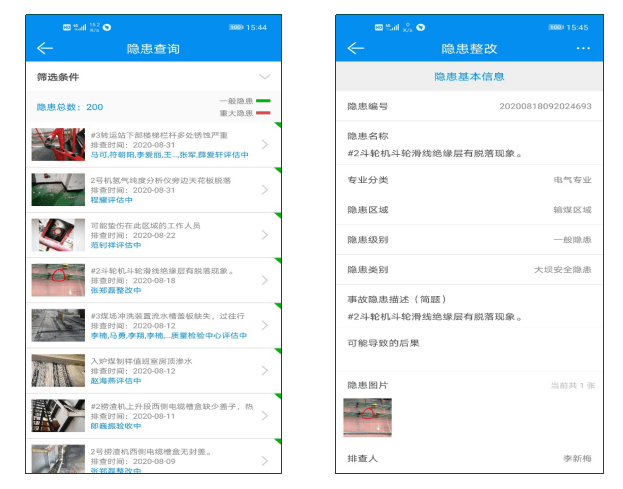Open arrow for 2号机氢气纯度分析仪 item
The height and width of the screenshot is (489, 623).
pyautogui.click(x=265, y=190)
